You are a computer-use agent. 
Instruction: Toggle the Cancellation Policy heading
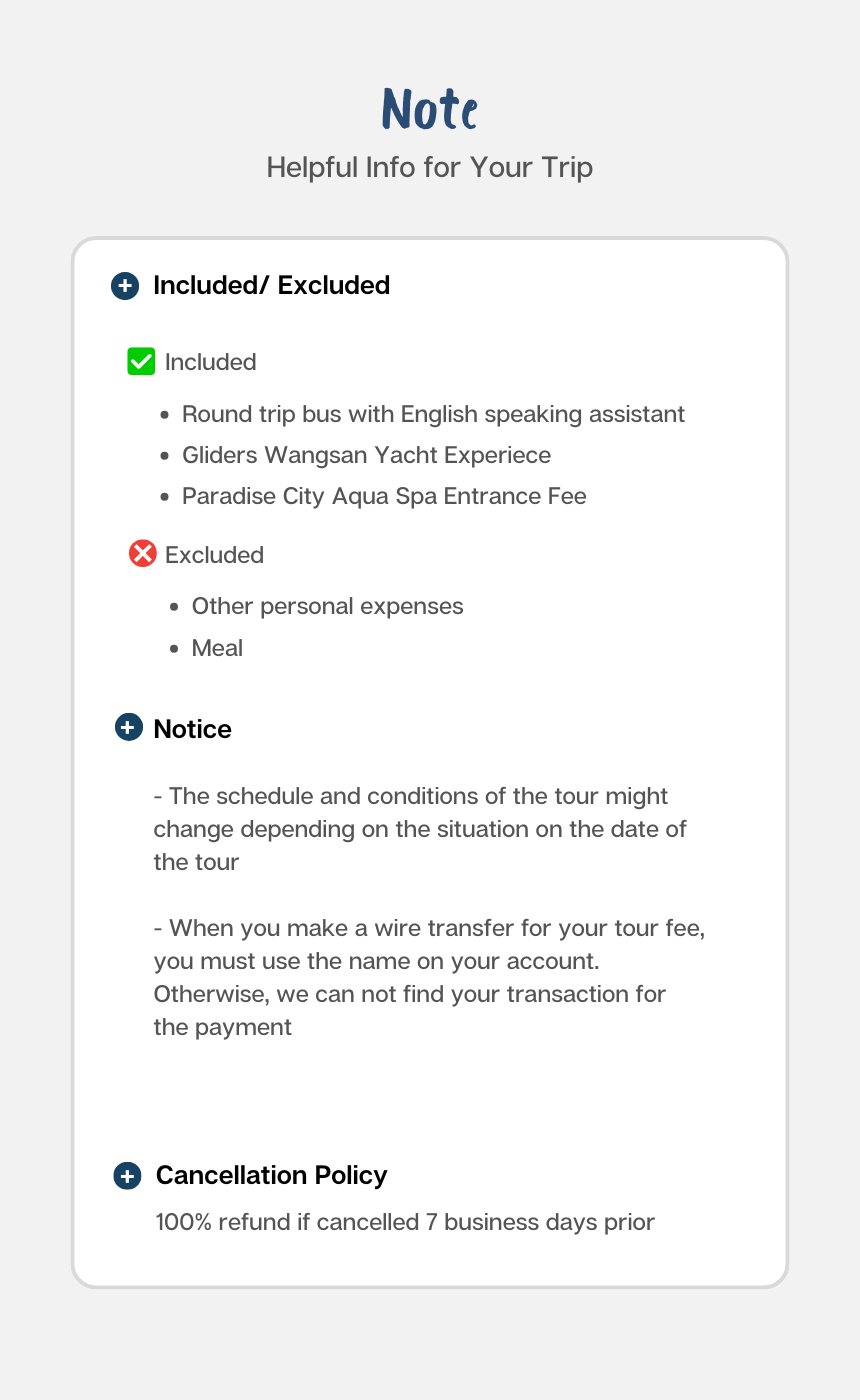(271, 1175)
